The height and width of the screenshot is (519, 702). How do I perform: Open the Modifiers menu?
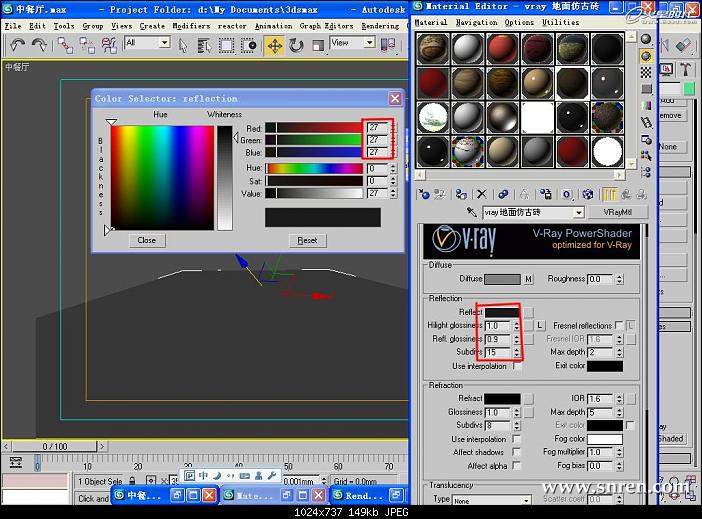pyautogui.click(x=191, y=25)
